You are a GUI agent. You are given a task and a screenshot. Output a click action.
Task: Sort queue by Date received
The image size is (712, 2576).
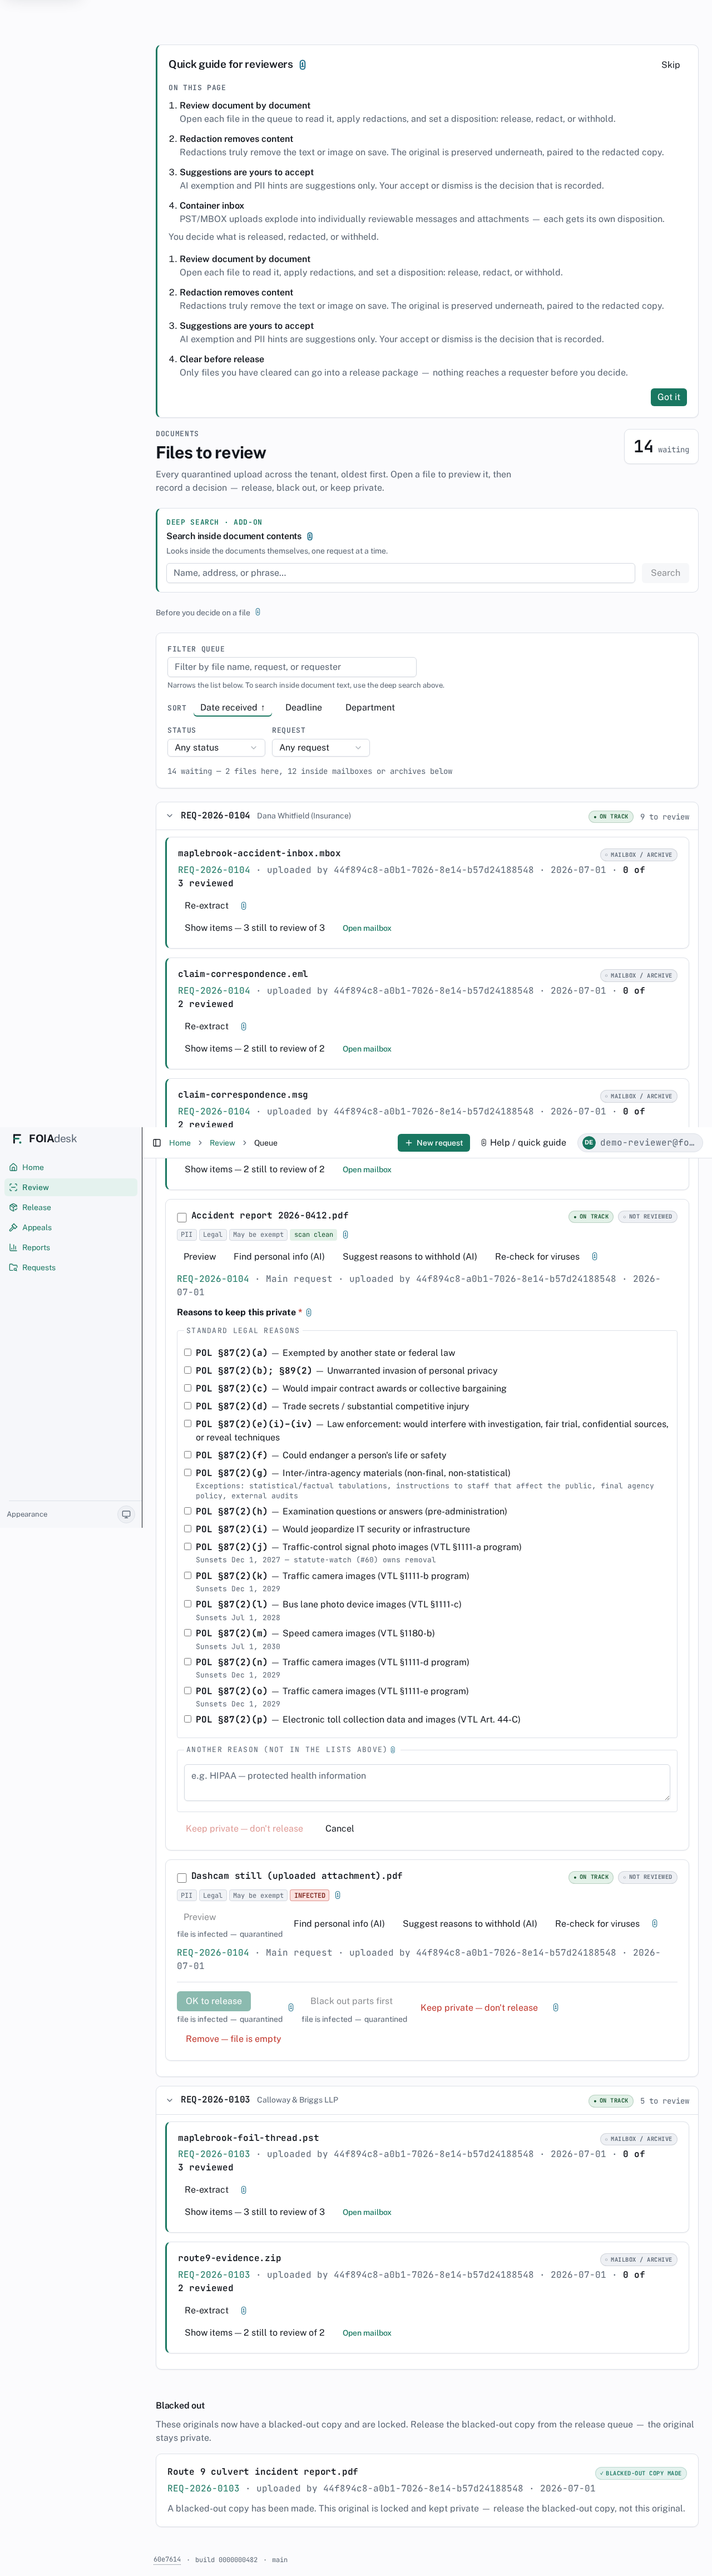(232, 708)
